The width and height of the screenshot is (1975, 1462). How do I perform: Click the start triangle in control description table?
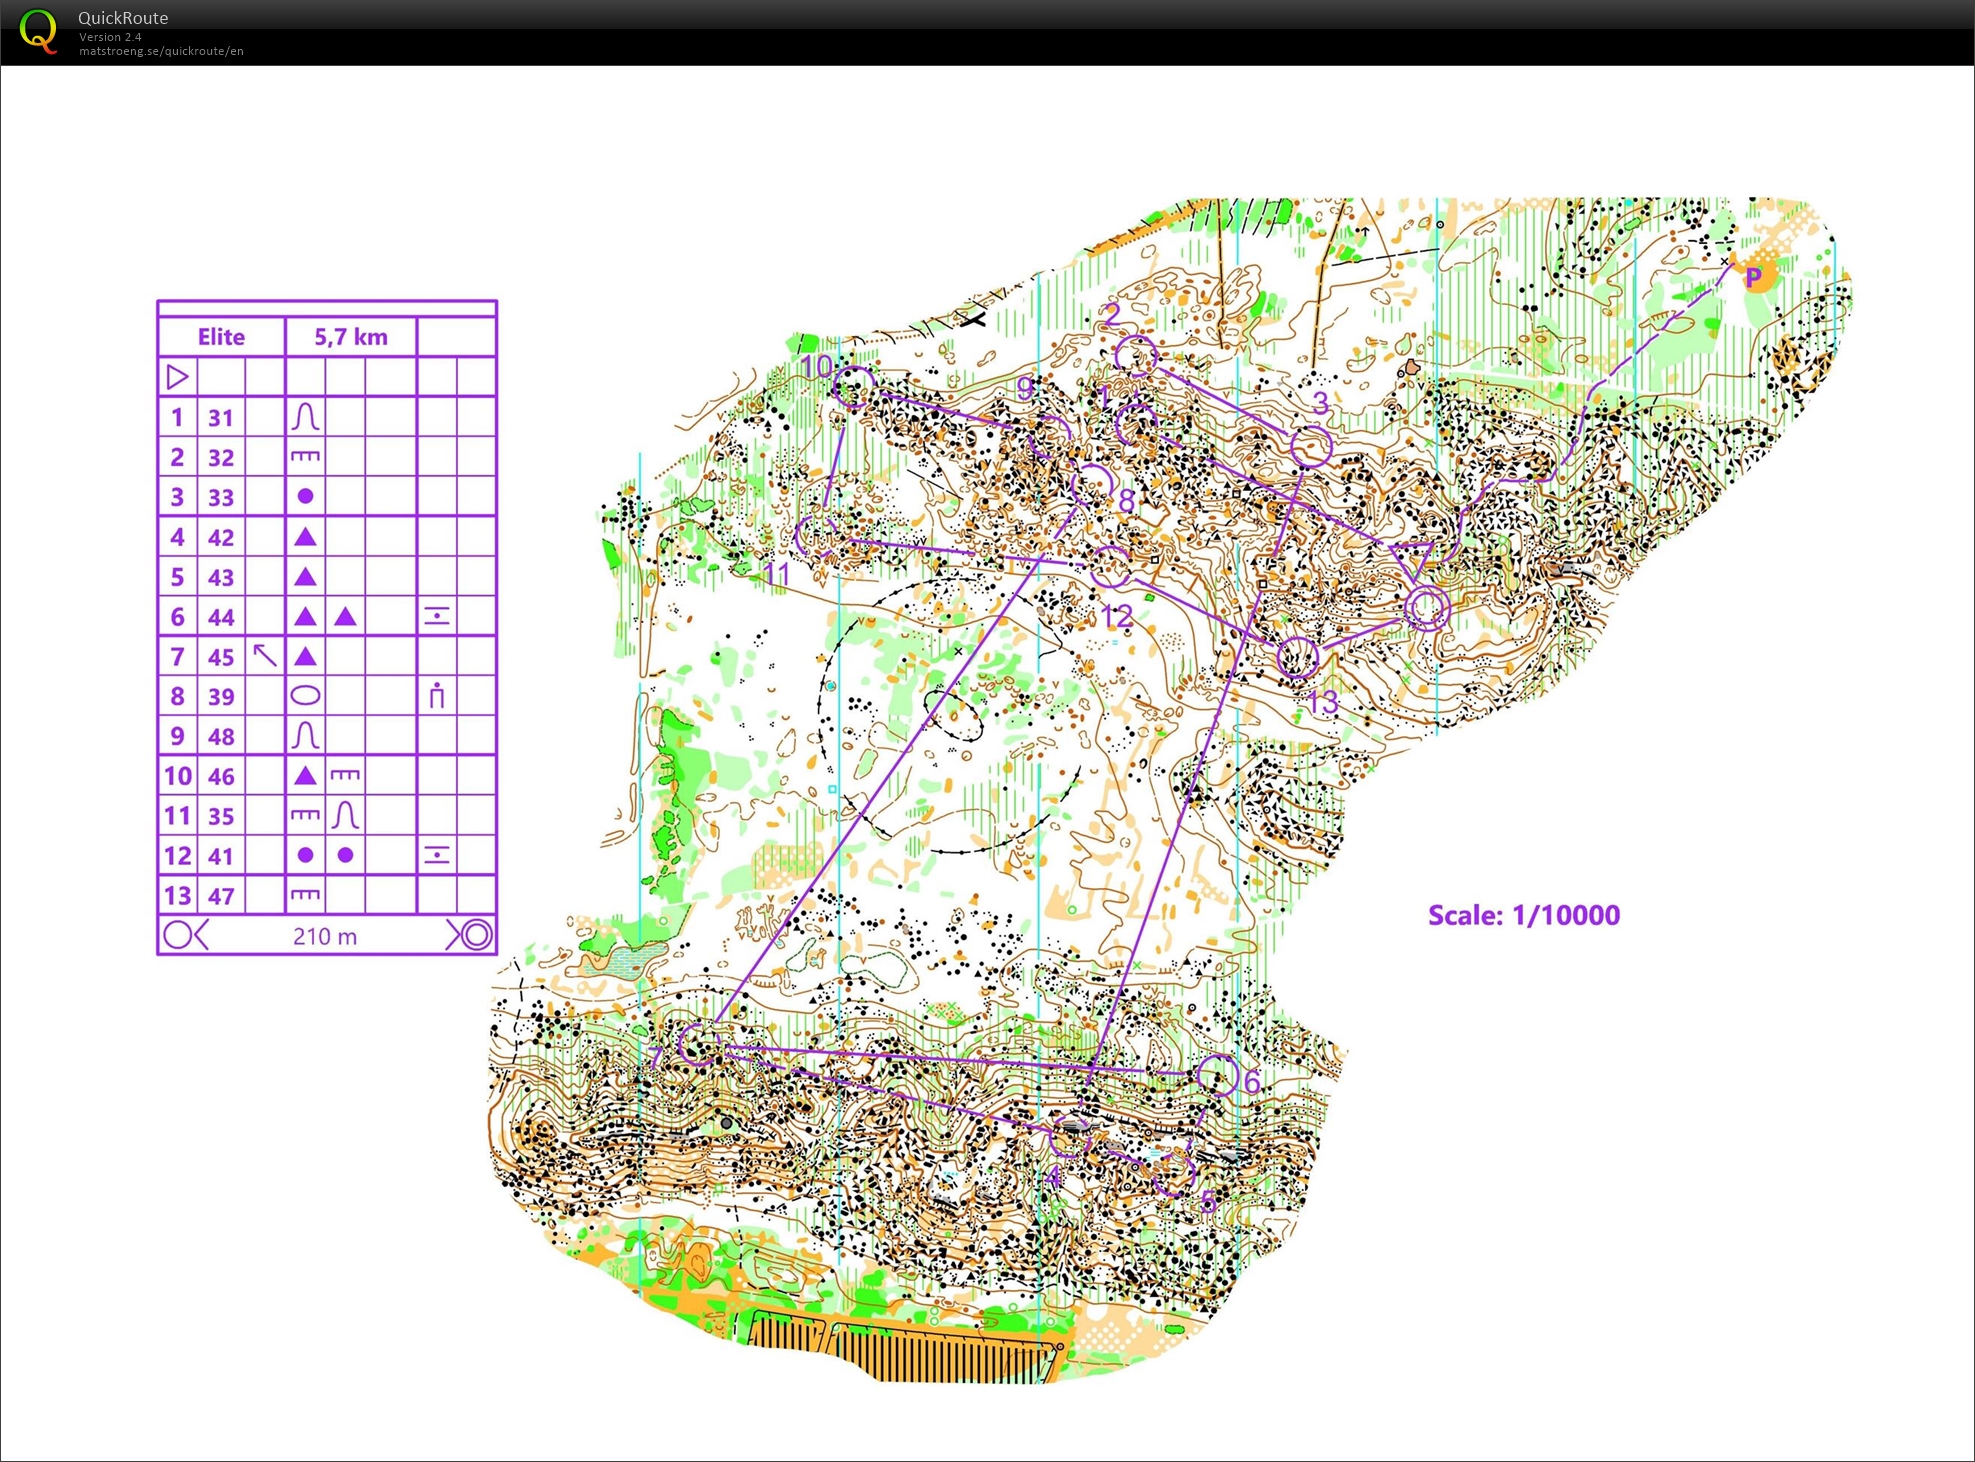click(177, 377)
